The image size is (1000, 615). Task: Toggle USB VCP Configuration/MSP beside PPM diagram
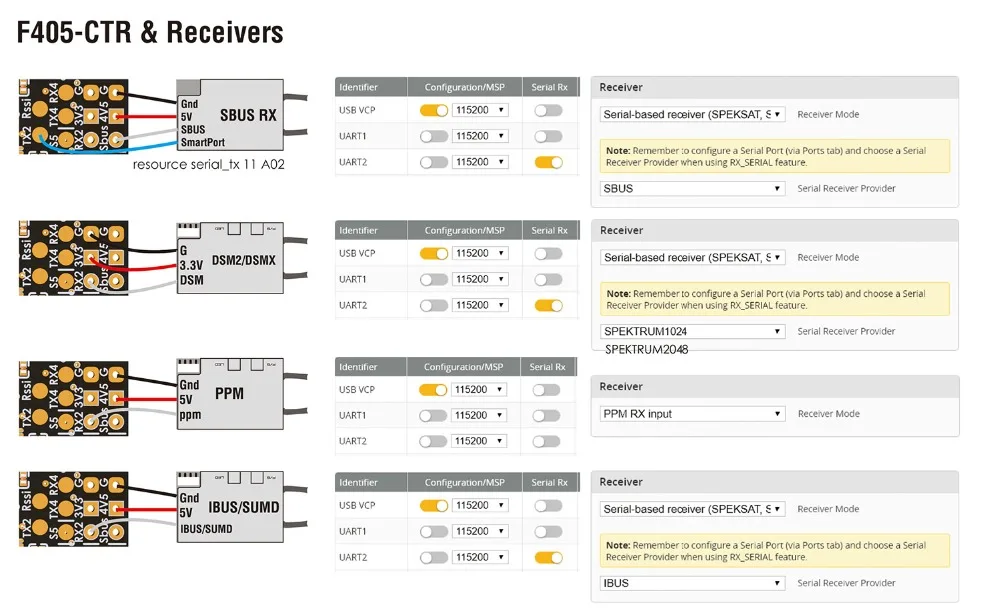click(x=433, y=390)
